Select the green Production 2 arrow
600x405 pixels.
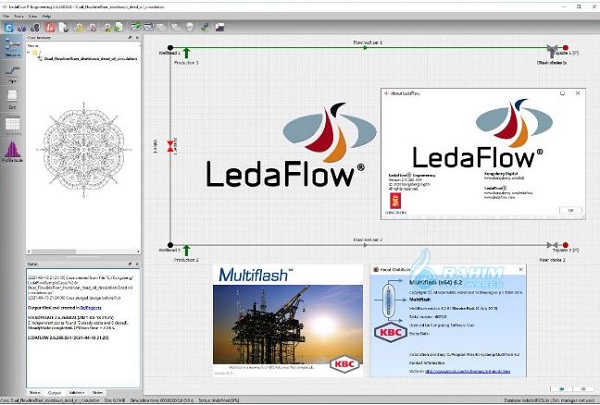tap(186, 250)
